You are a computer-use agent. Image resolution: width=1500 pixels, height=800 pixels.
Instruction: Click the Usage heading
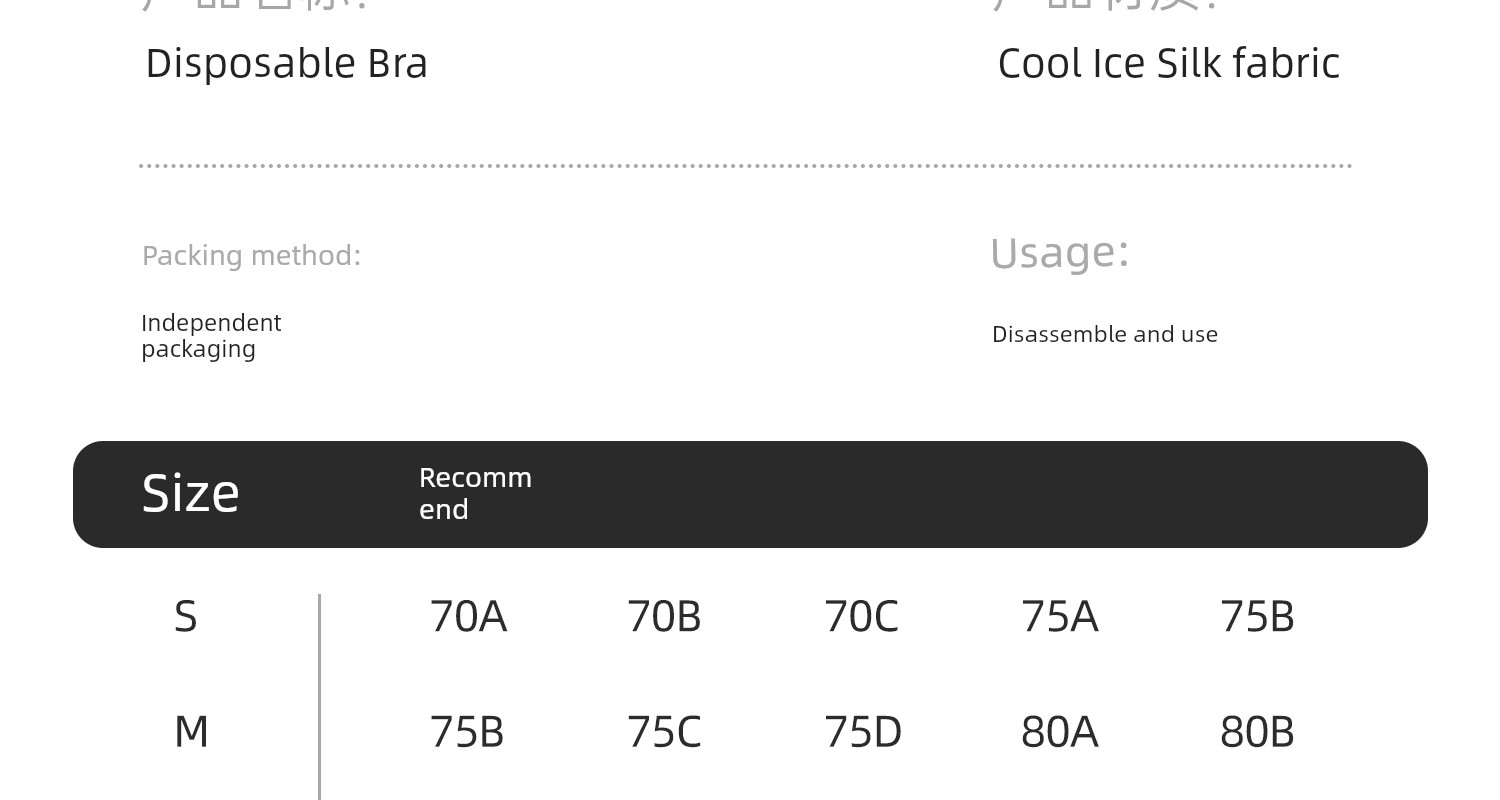[x=1059, y=253]
